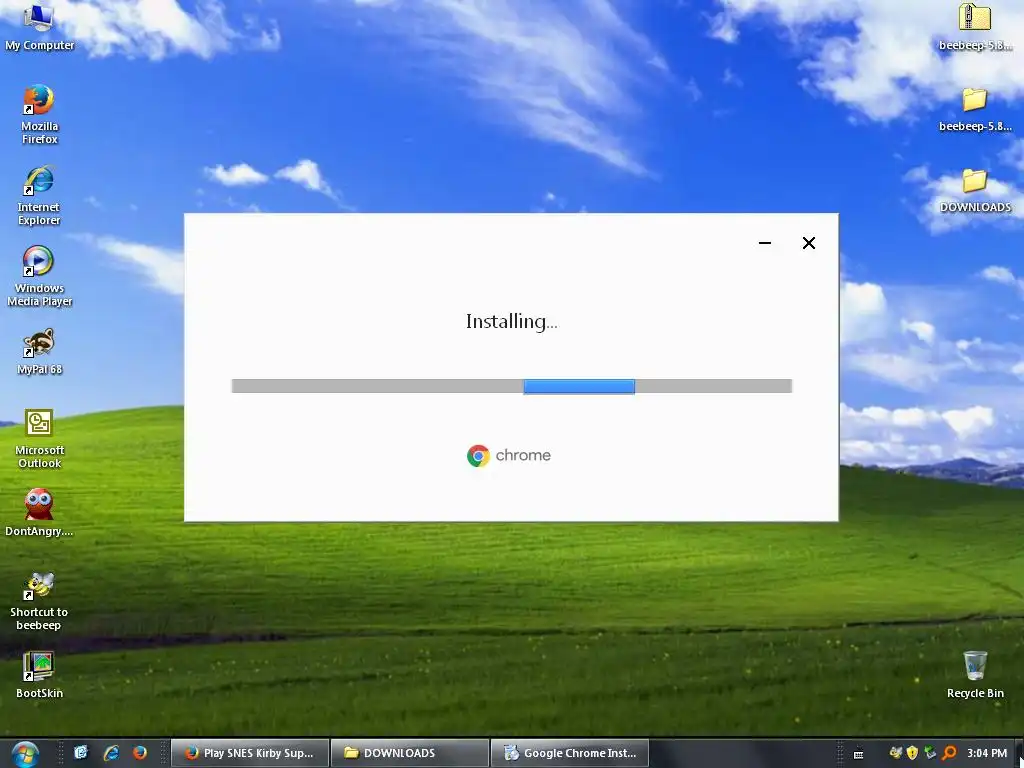
Task: Click the green arrow hardware tray icon
Action: pos(930,753)
